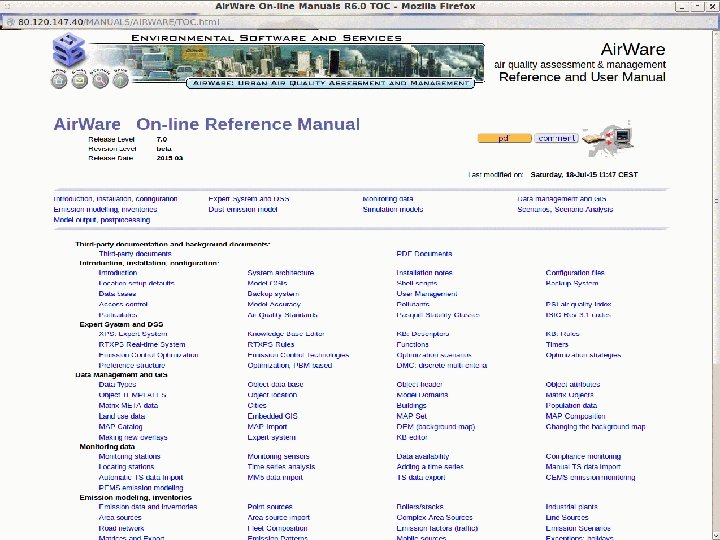Jump to Data management and GIS section

pos(562,199)
